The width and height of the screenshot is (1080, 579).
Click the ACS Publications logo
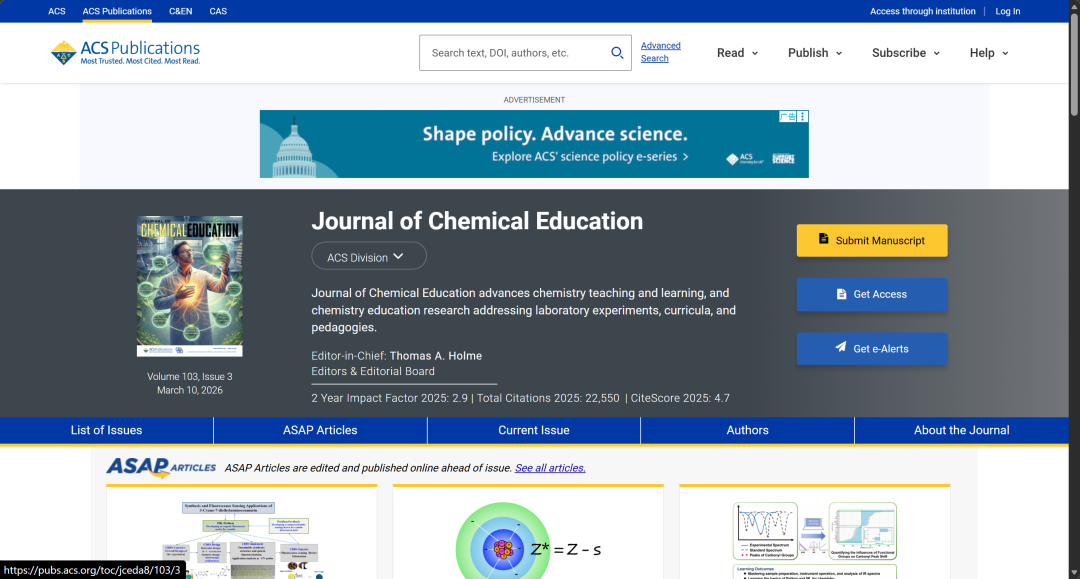click(x=126, y=53)
